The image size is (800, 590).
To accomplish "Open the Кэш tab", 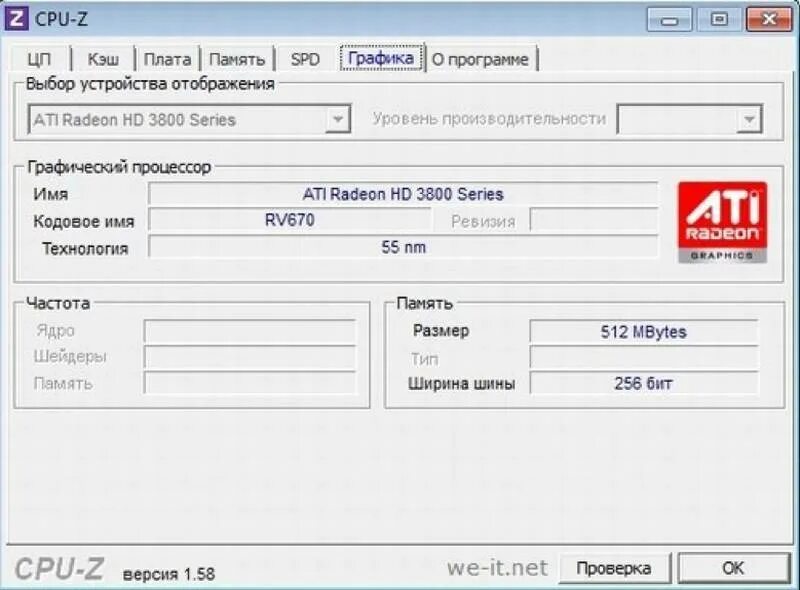I will [103, 59].
